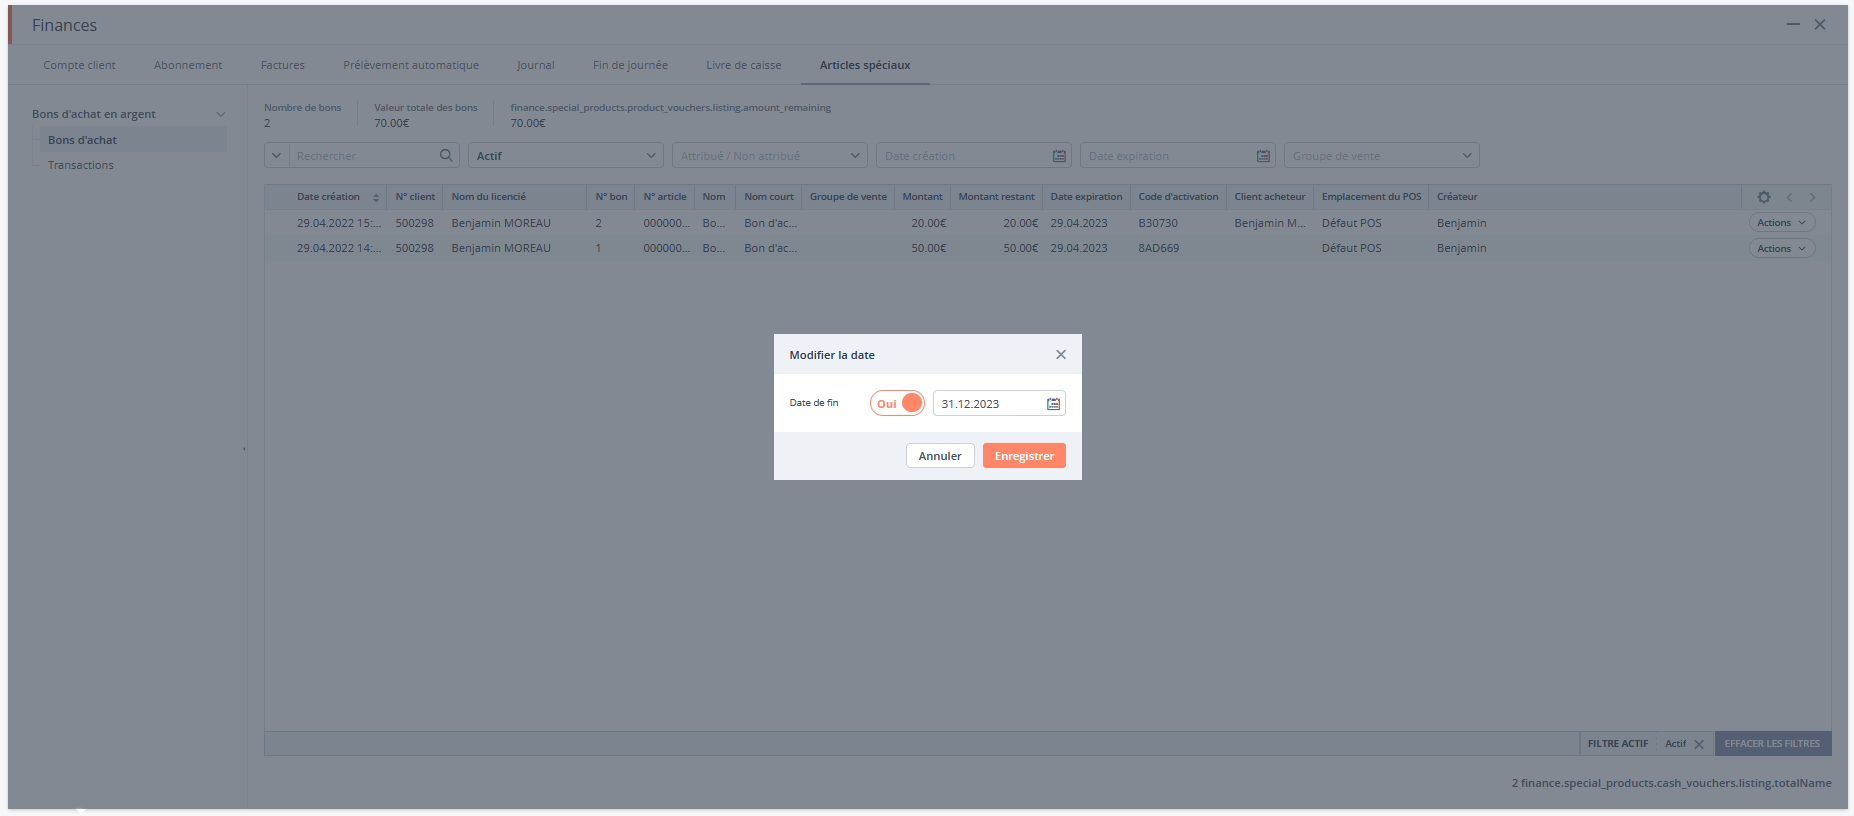Open Actions menu for voucher B30730
The width and height of the screenshot is (1854, 816).
(x=1781, y=223)
